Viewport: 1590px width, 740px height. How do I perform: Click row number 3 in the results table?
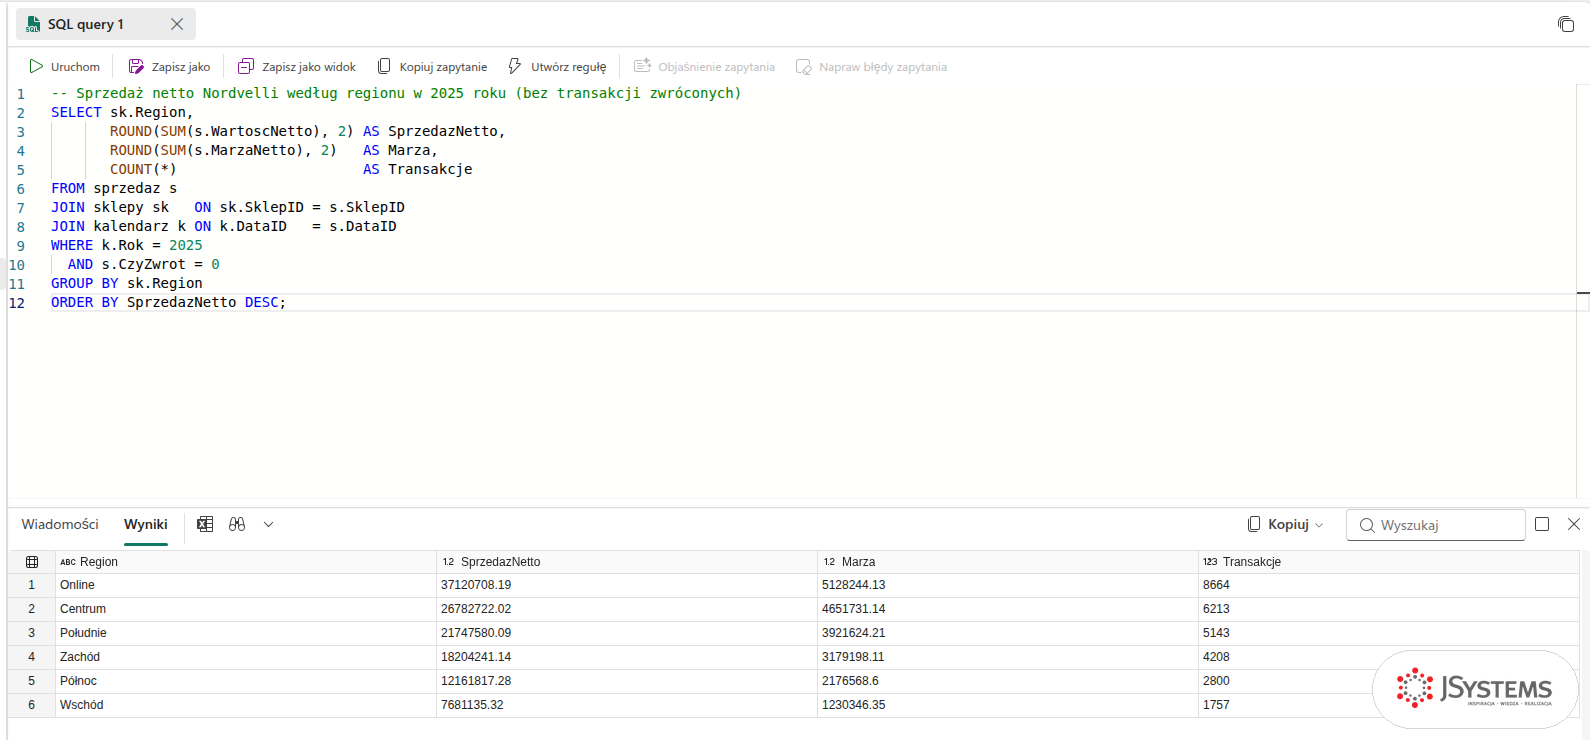click(x=32, y=633)
